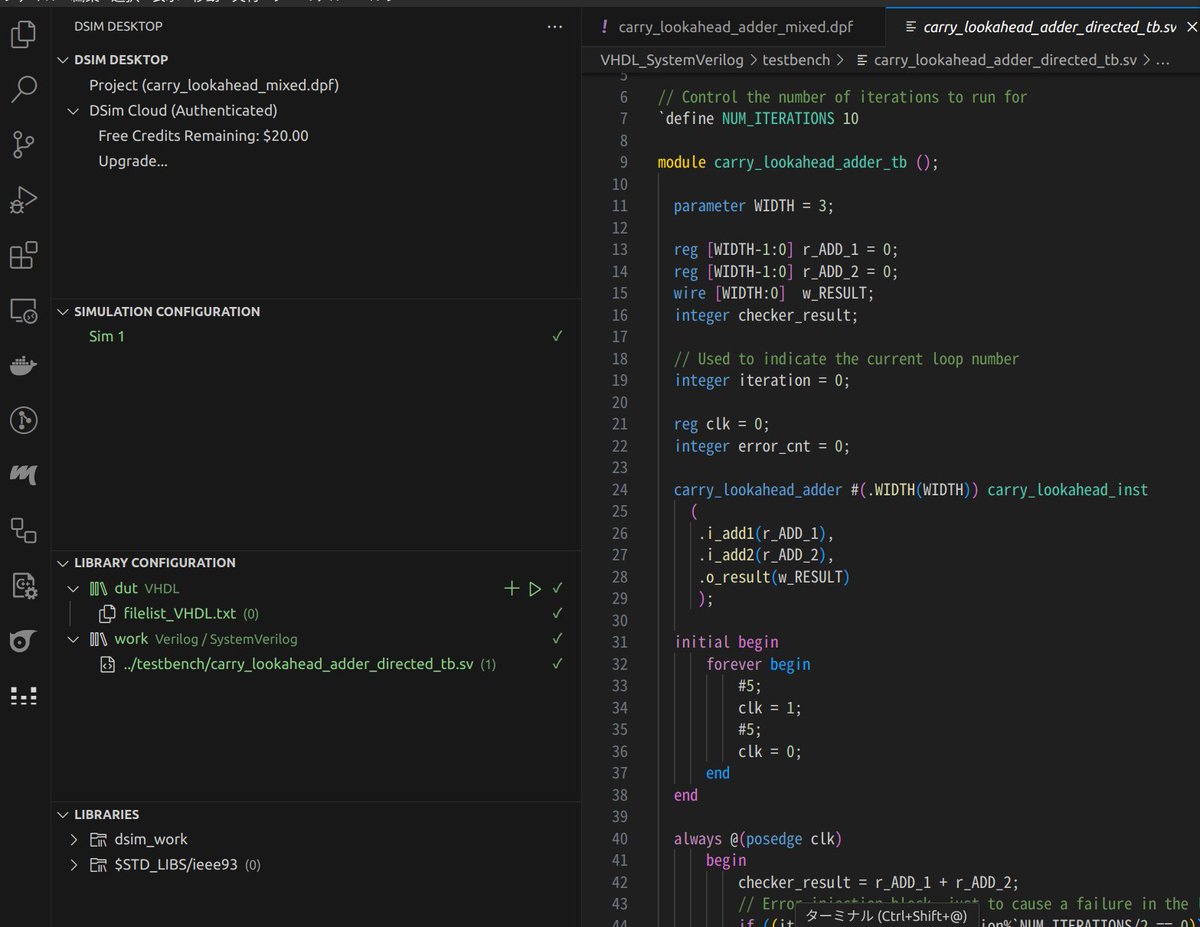This screenshot has width=1200, height=927.
Task: Click the checkmark status next to Sim 1
Action: tap(558, 337)
